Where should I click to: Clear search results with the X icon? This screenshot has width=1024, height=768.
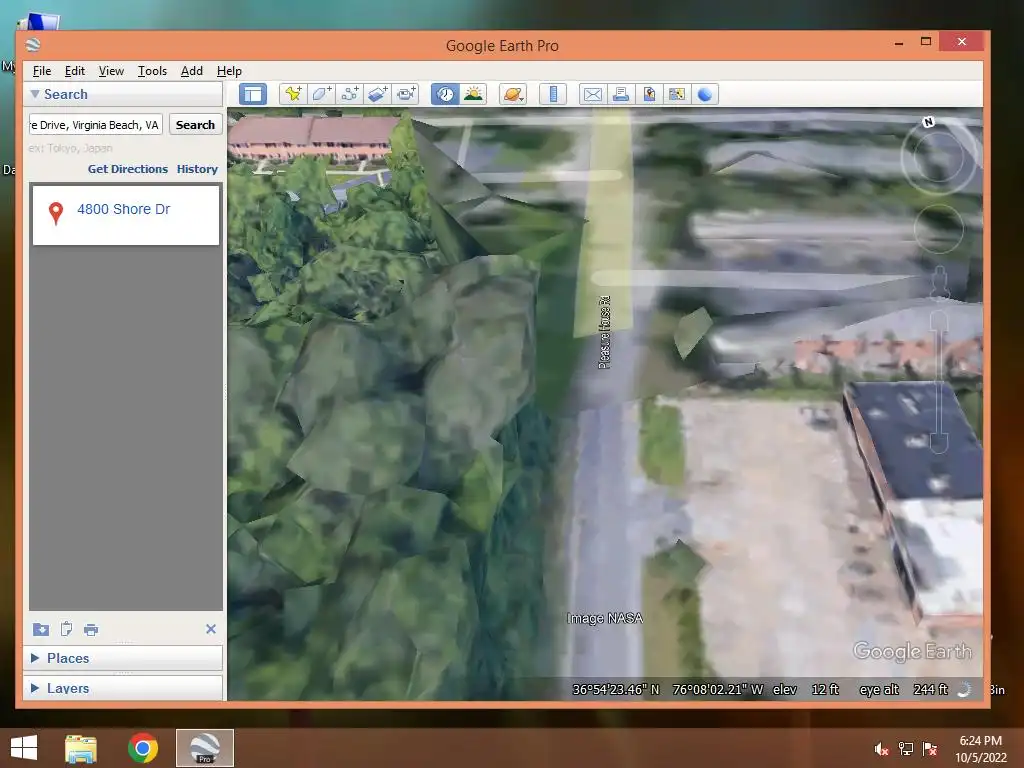pos(211,629)
